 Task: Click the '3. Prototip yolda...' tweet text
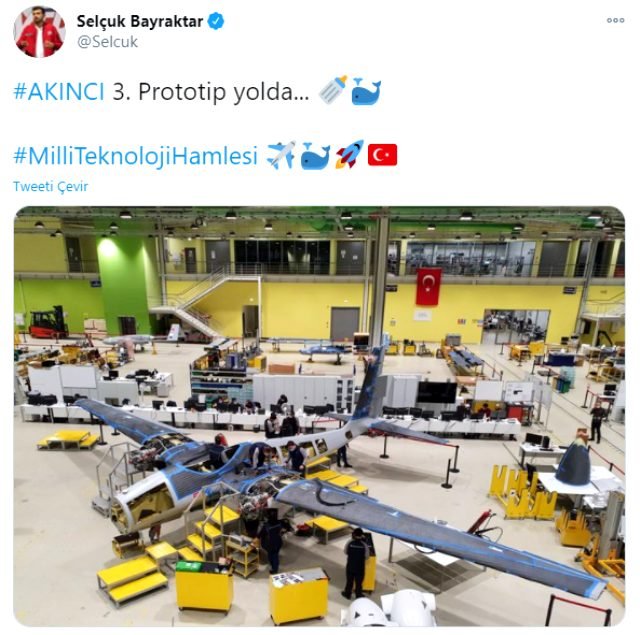211,91
